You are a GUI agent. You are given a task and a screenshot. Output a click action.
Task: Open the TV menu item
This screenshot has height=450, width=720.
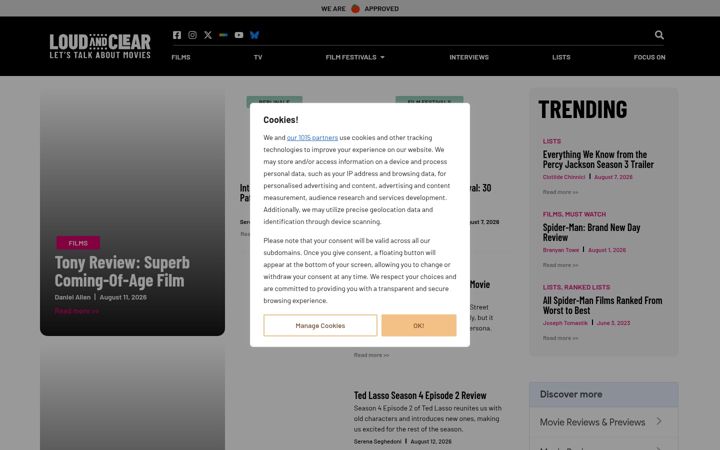[258, 57]
